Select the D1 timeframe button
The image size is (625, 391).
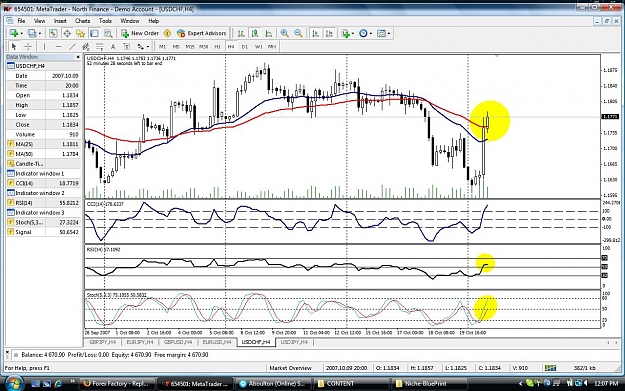point(245,47)
